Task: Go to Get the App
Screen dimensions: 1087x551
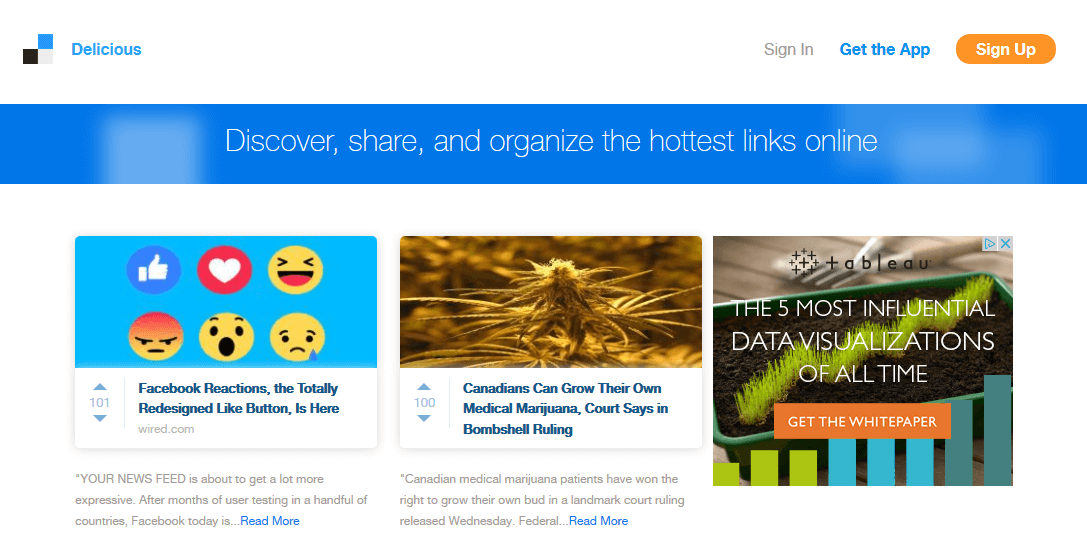Action: pyautogui.click(x=885, y=49)
